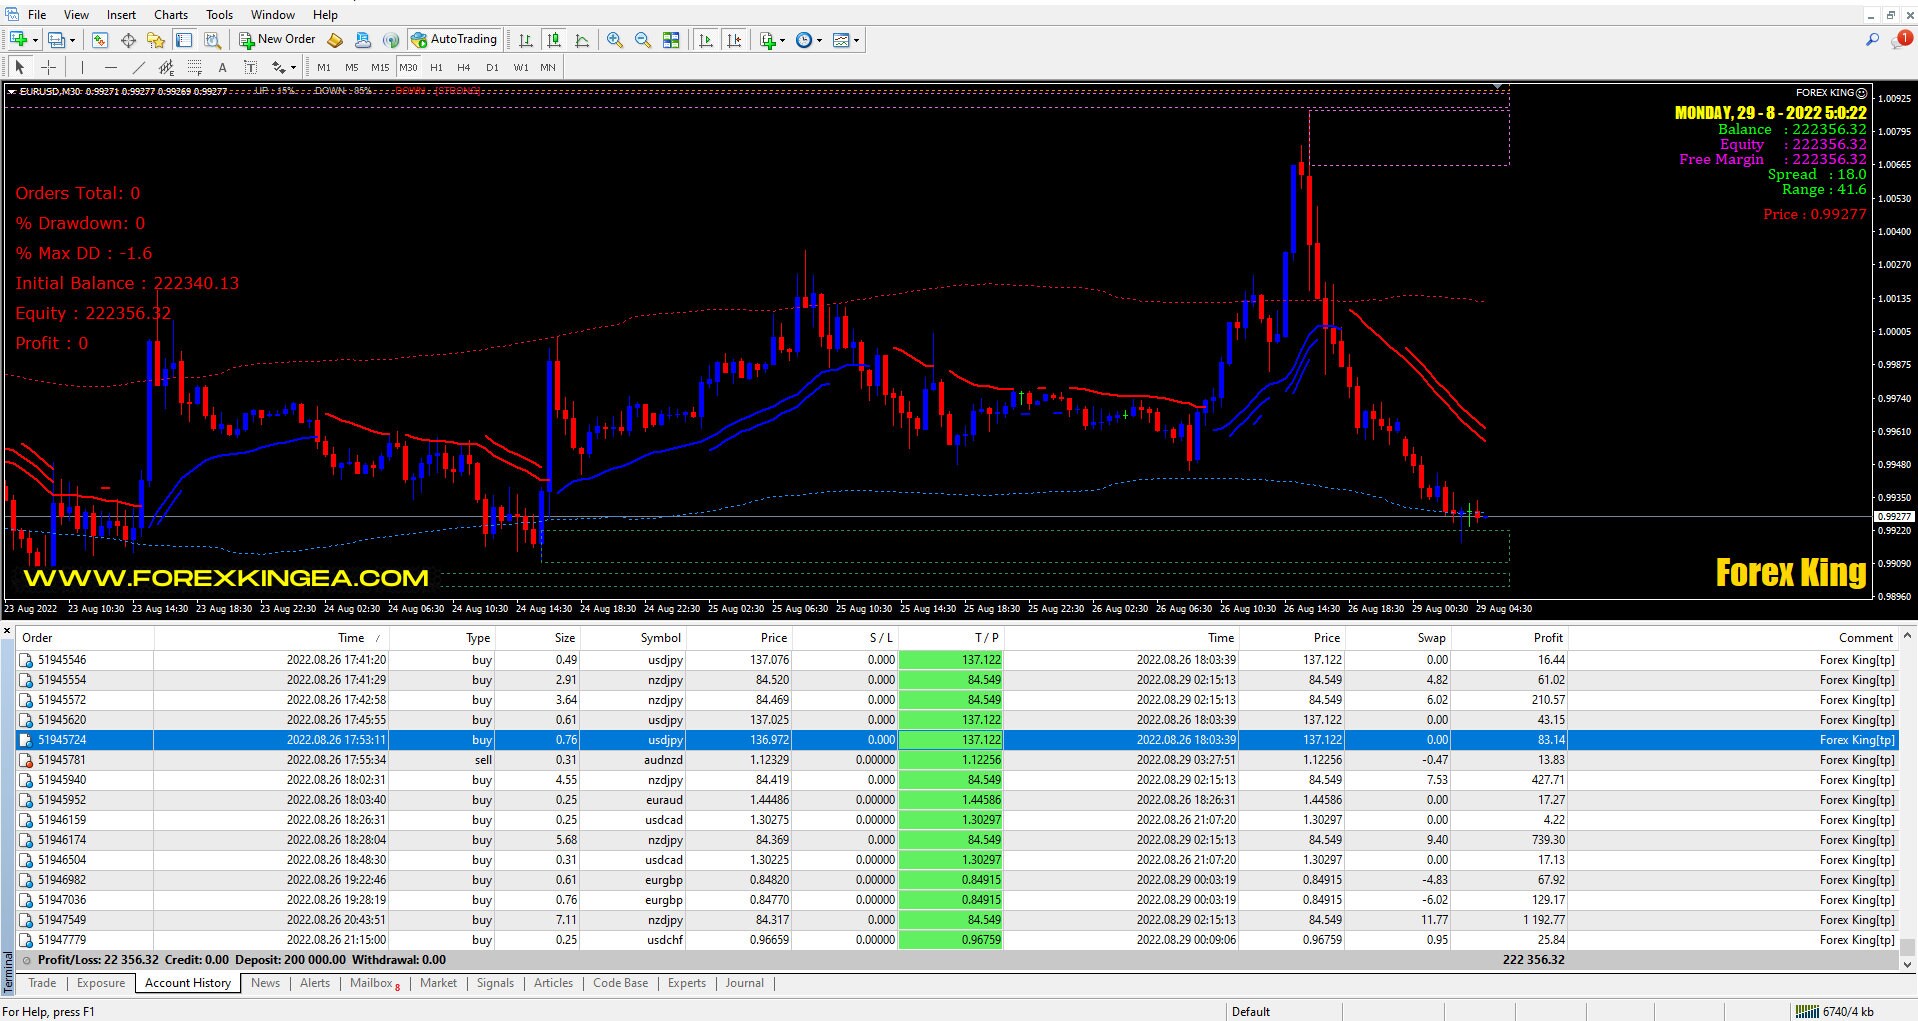Open a New Order window

pos(277,39)
